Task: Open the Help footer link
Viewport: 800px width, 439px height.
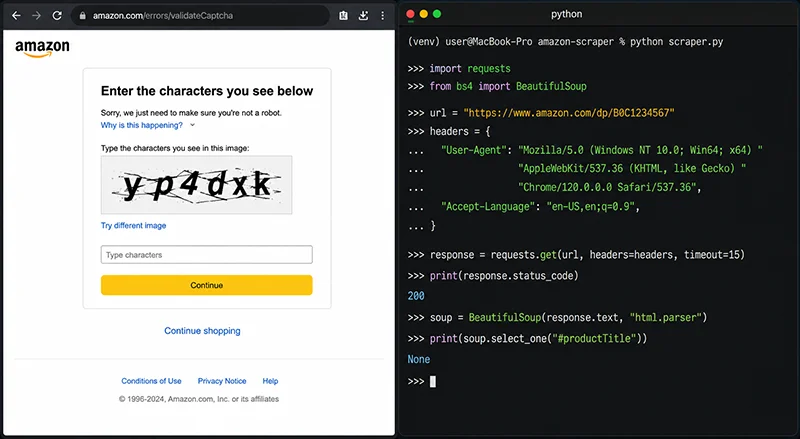Action: pos(270,381)
